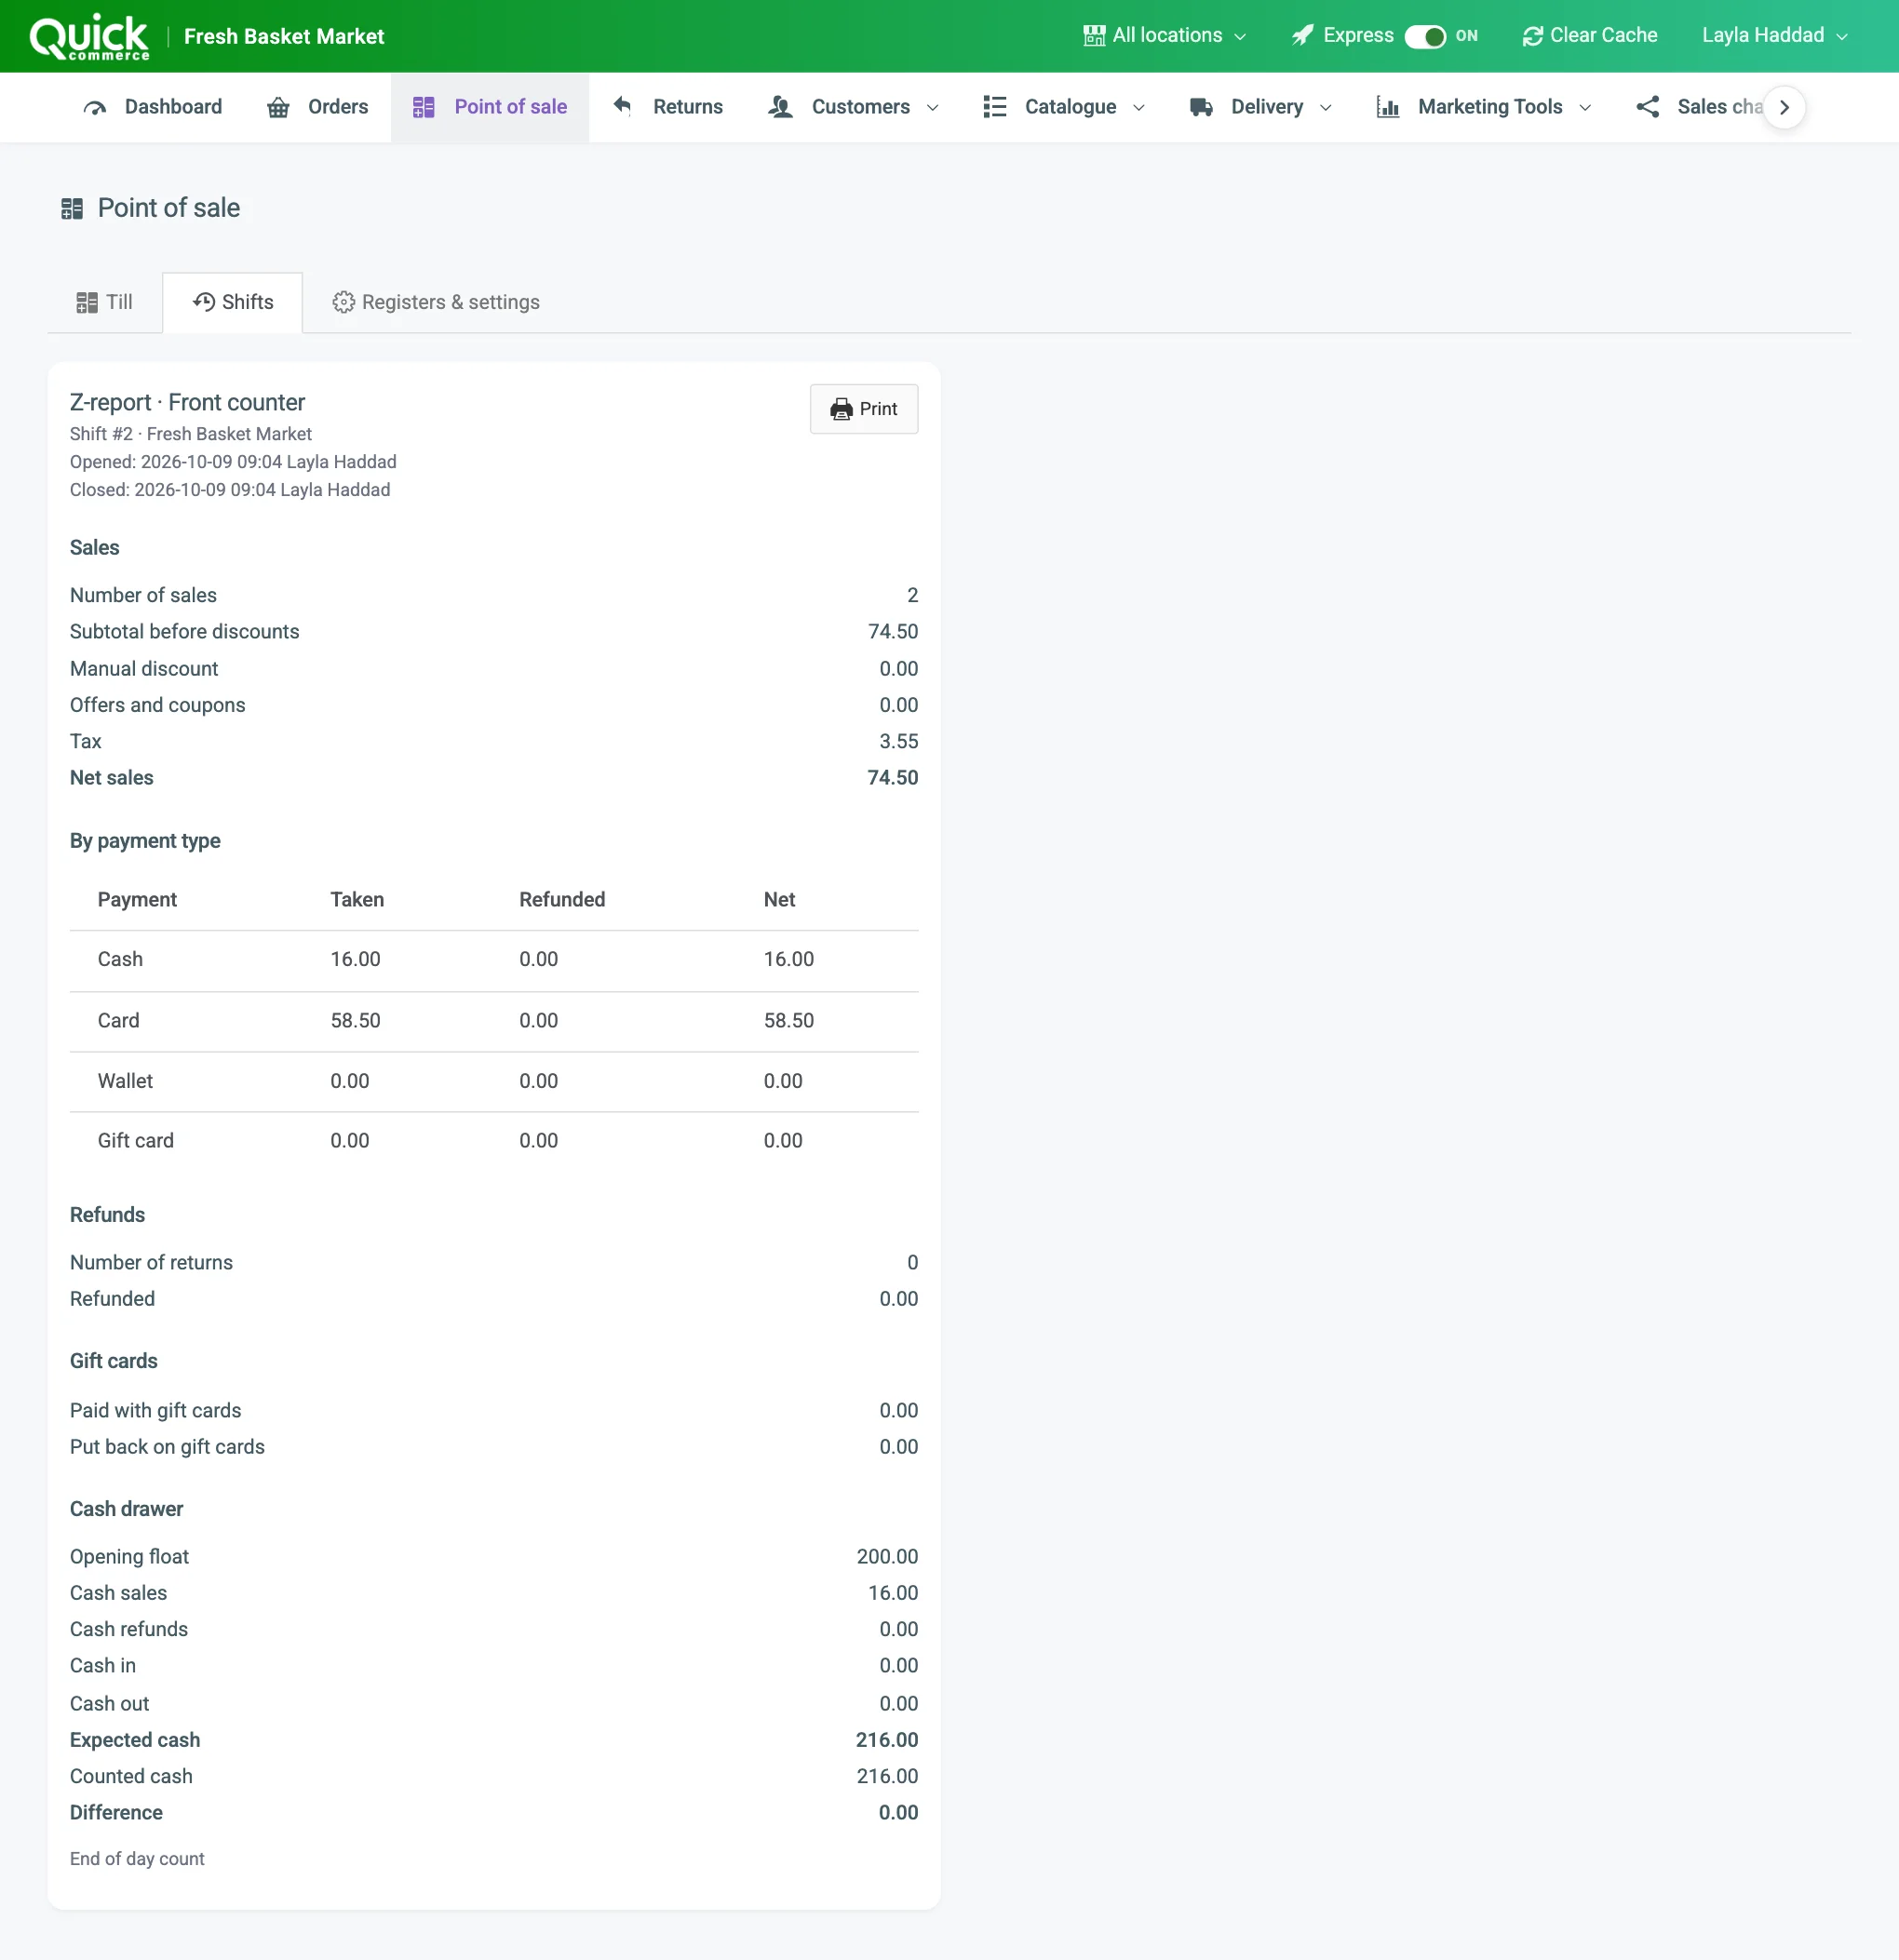This screenshot has height=1960, width=1899.
Task: Expand the Customers menu chevron
Action: 933,108
